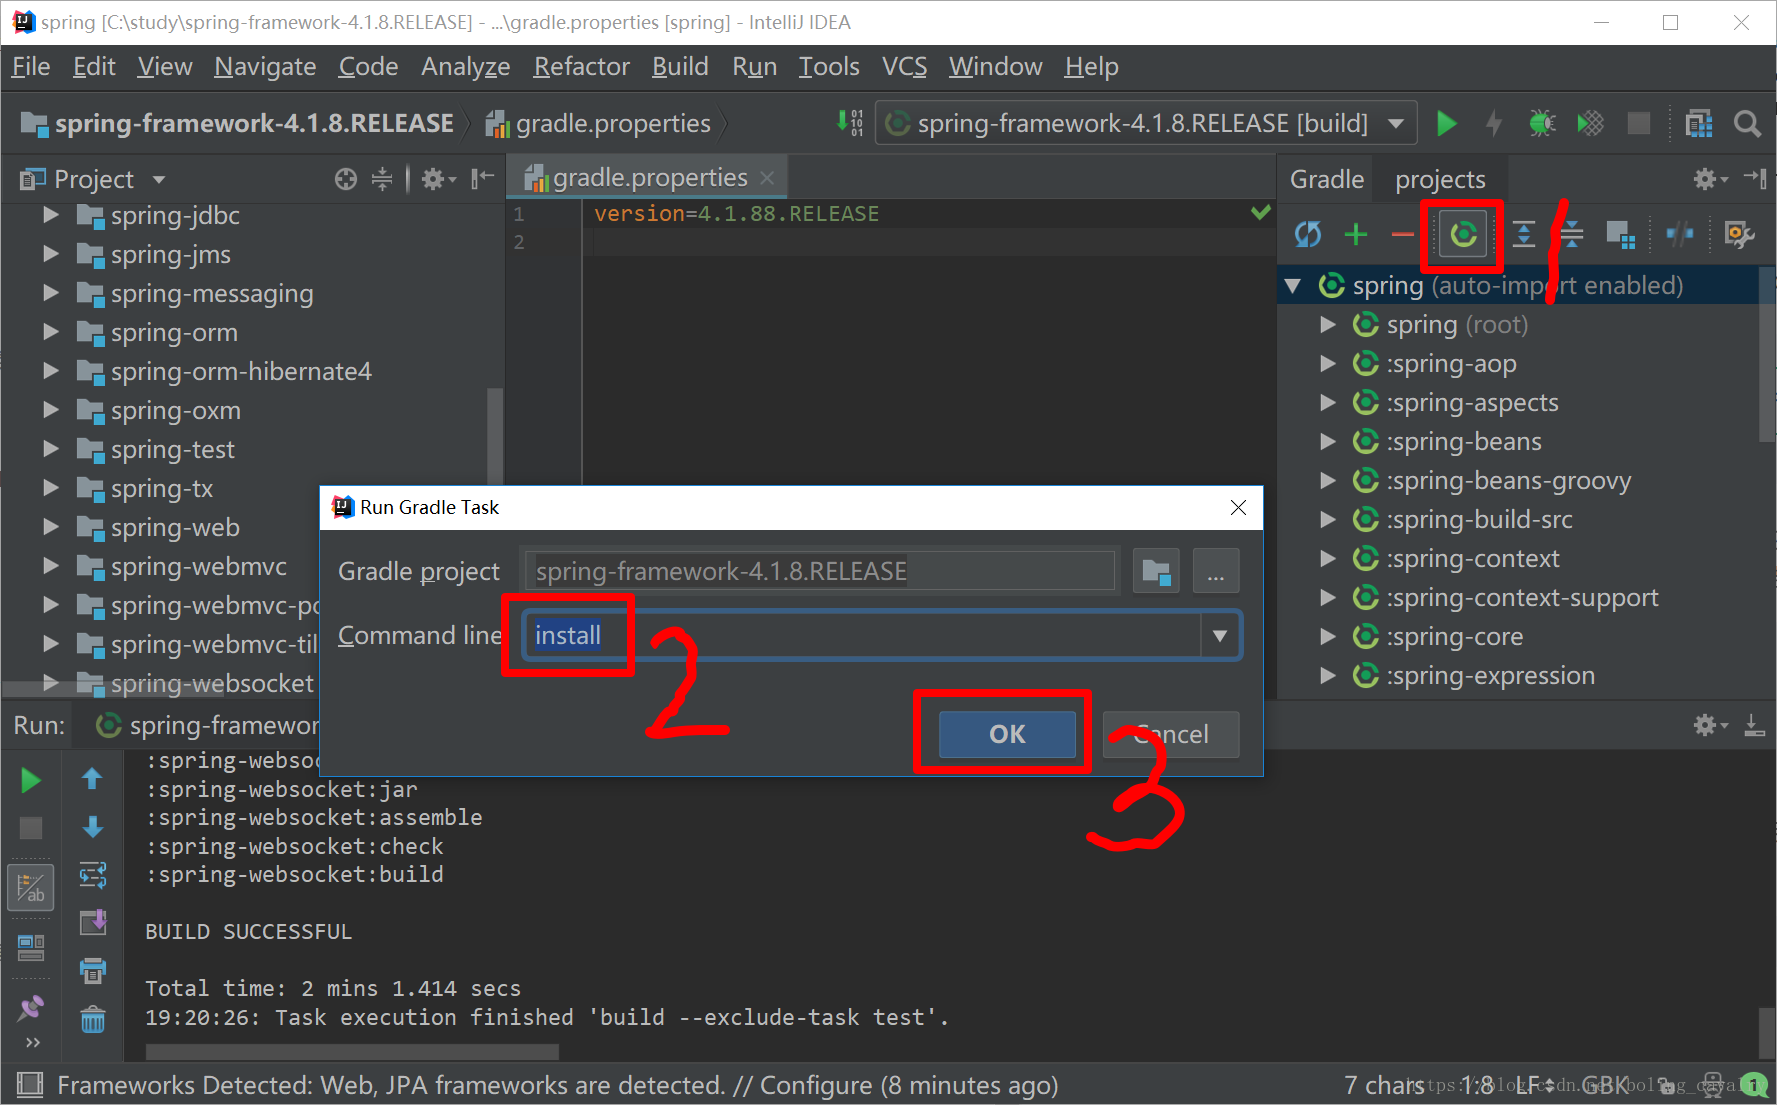Click the Project tree vertical scrollbar
Screen dimensions: 1777x1105
click(x=494, y=435)
